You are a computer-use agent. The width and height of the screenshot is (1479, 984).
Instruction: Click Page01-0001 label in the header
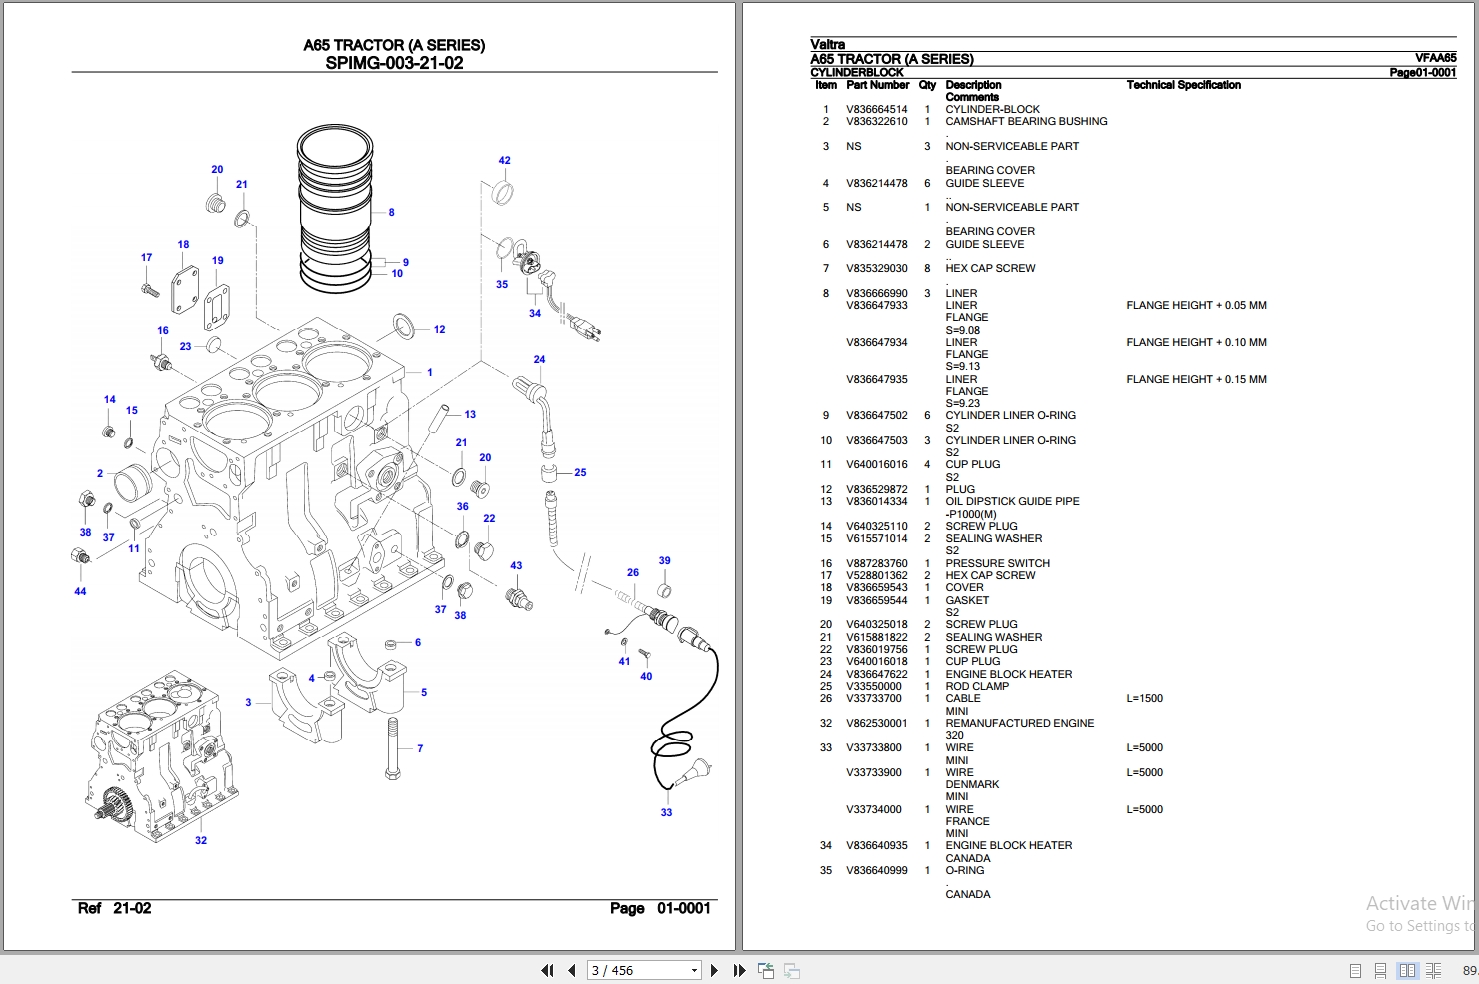1423,73
